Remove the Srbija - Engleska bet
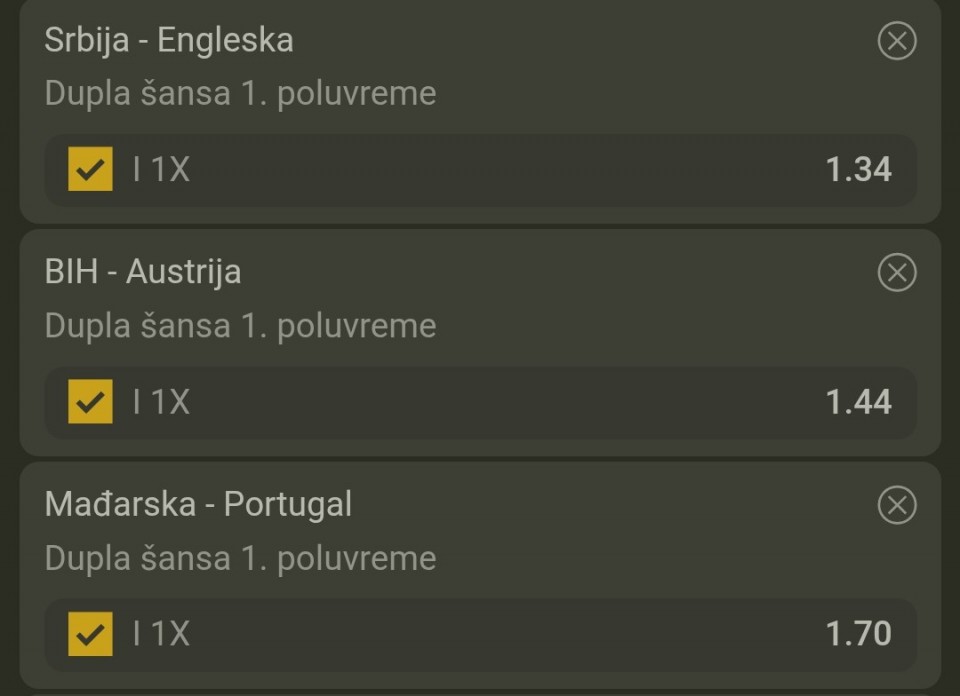This screenshot has width=960, height=696. [x=896, y=41]
